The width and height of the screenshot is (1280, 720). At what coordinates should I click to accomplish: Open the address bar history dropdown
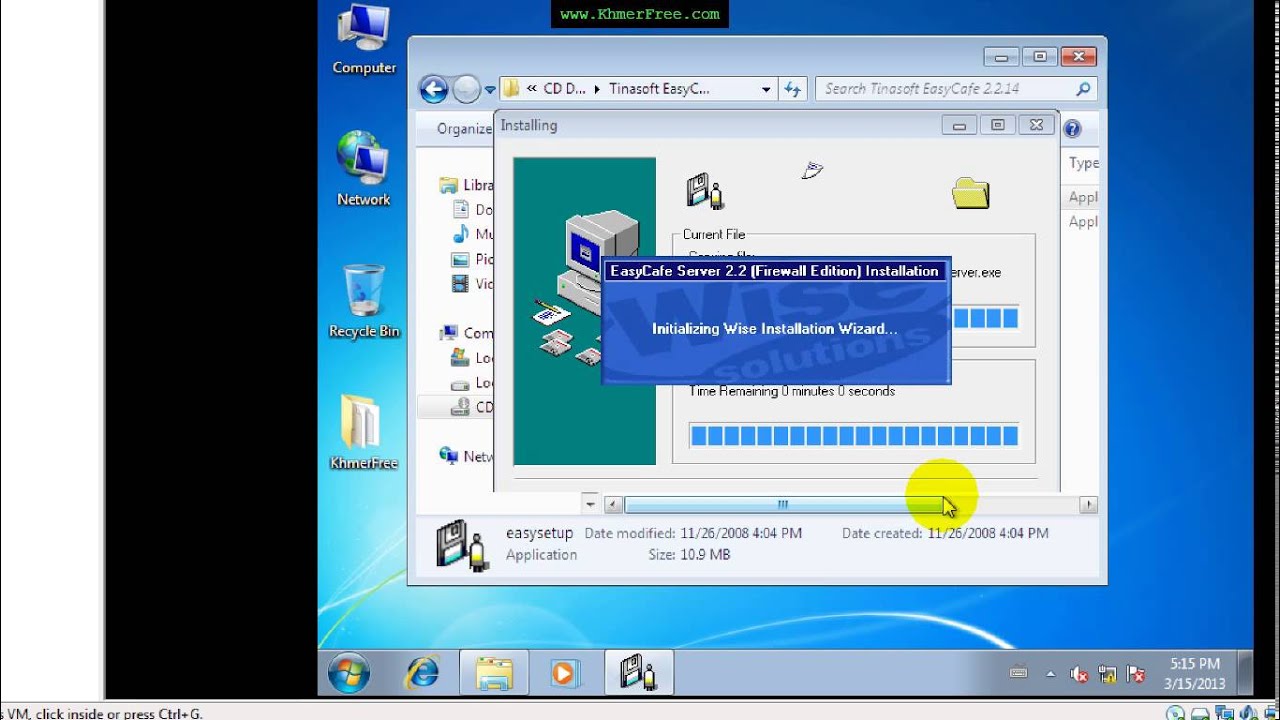[766, 89]
